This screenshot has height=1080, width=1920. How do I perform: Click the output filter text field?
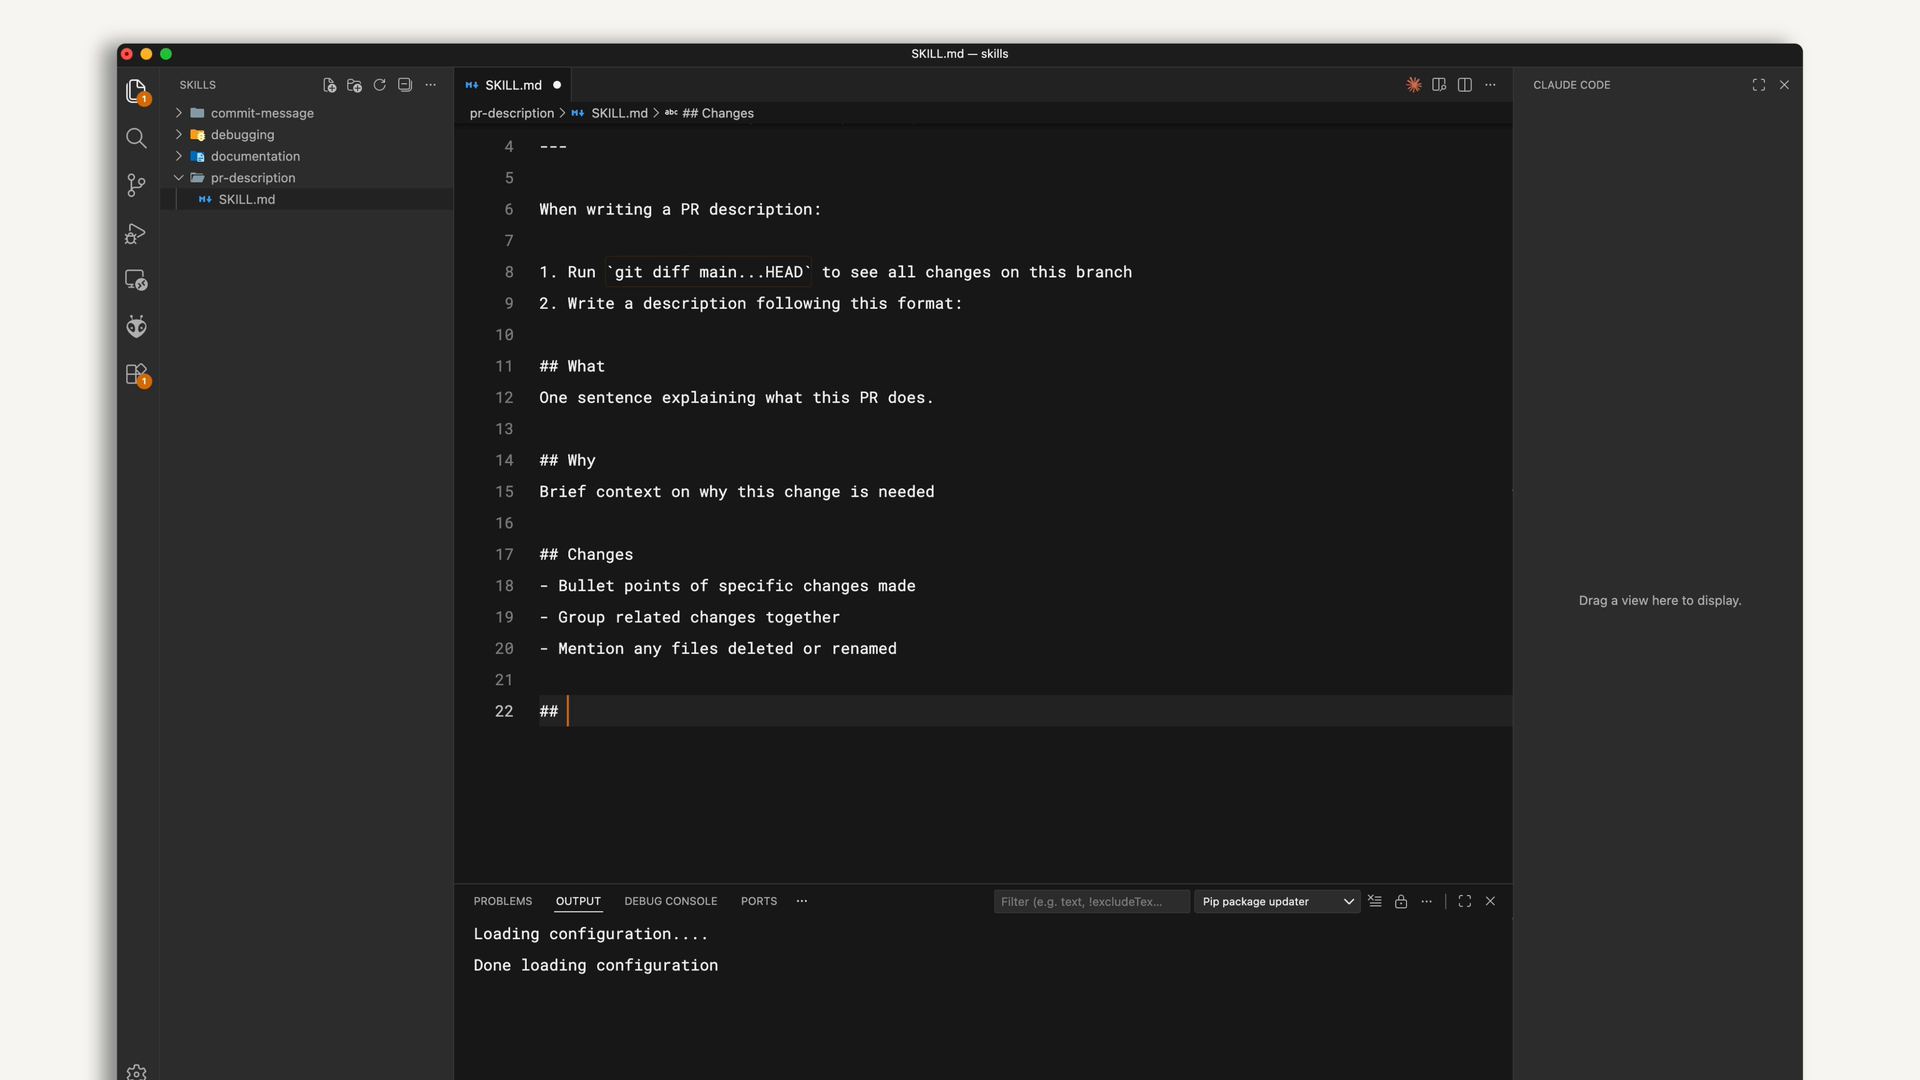pos(1090,901)
